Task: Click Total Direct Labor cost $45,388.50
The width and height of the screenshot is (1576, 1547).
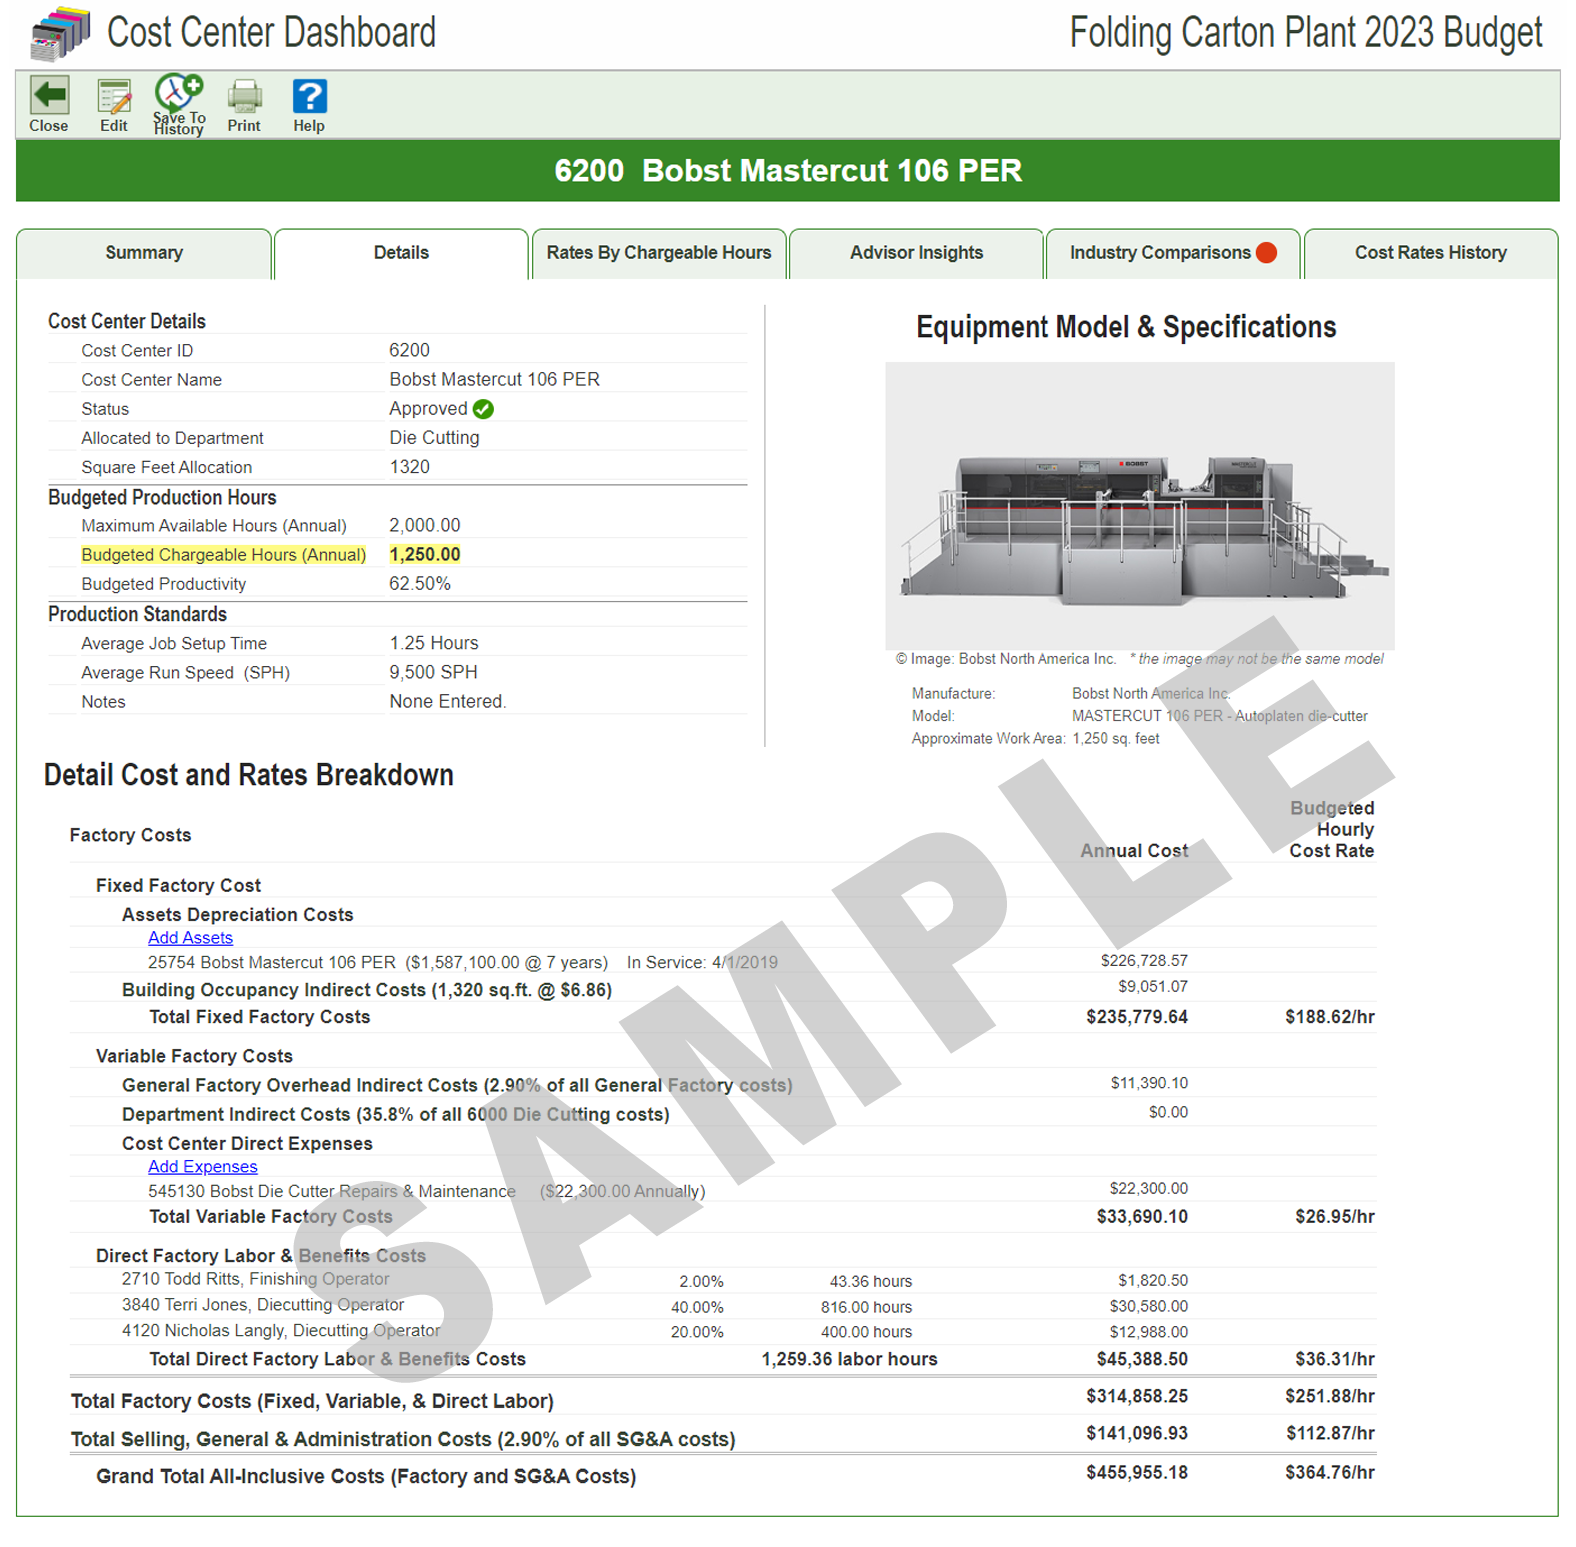Action: (x=1142, y=1359)
